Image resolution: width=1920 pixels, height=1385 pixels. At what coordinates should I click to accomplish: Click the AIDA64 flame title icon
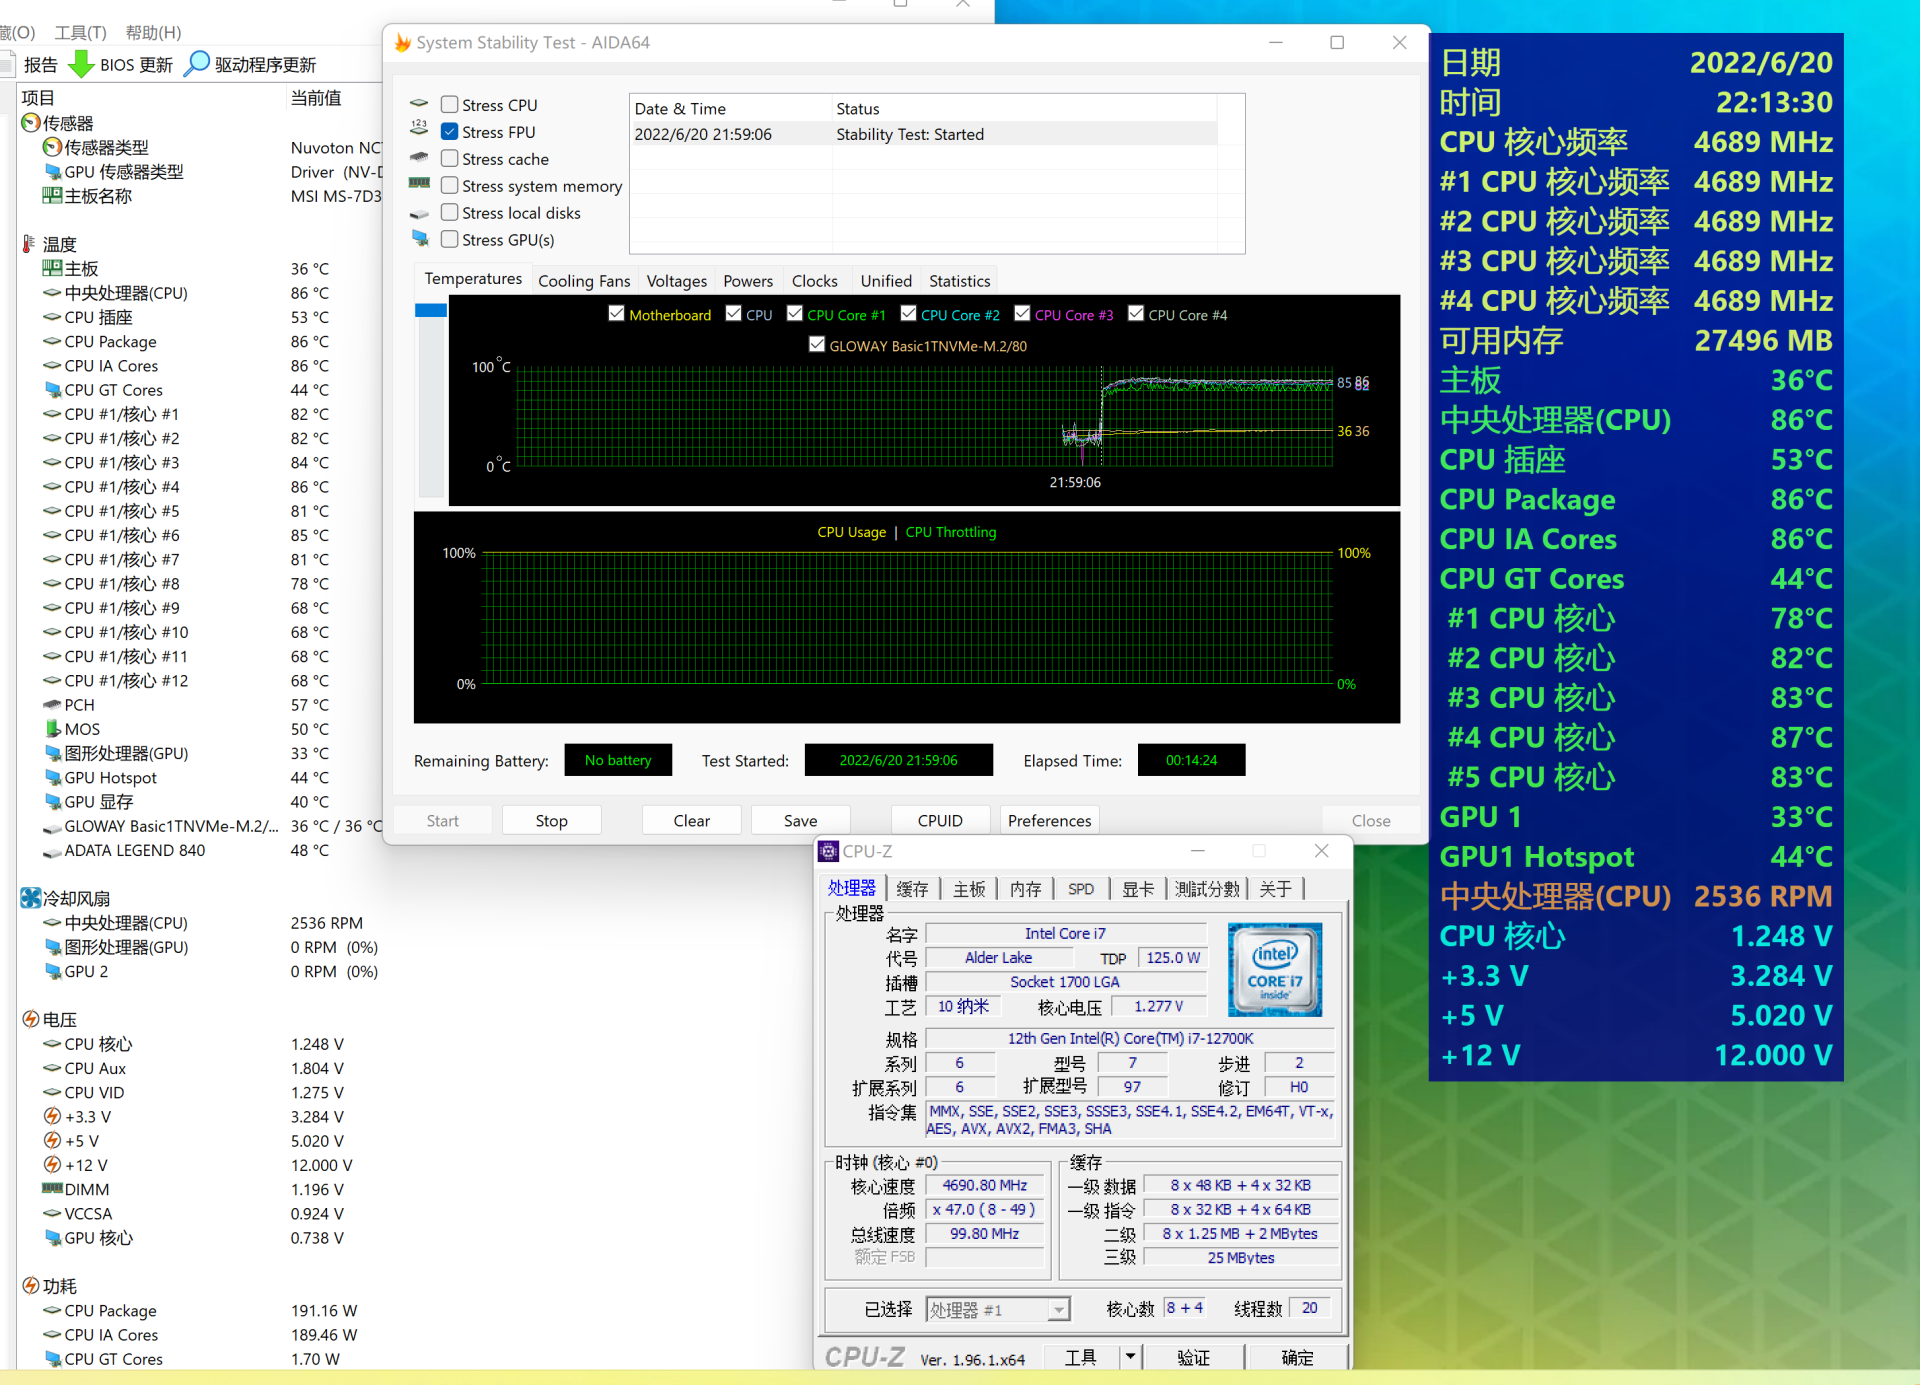point(403,43)
